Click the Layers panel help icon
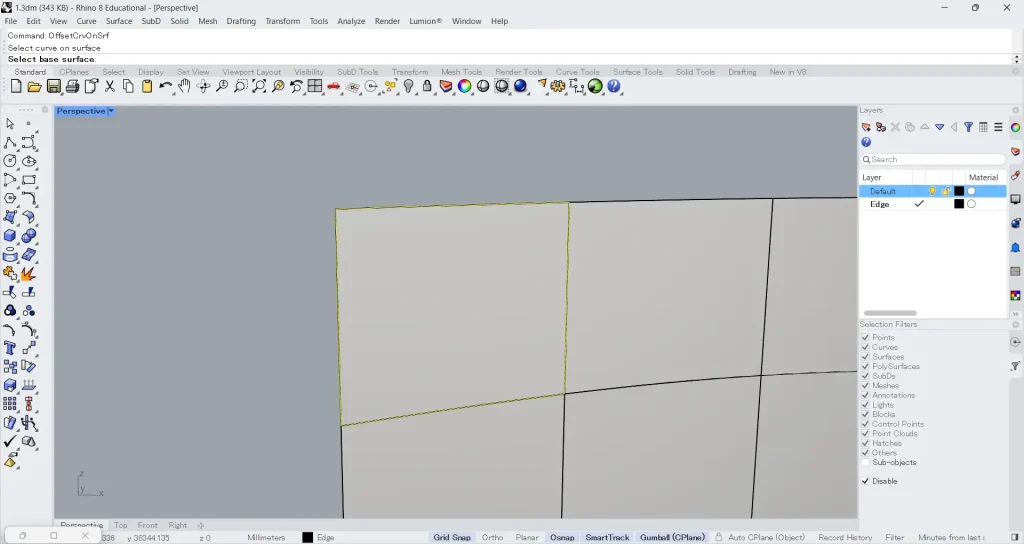Screen dimensions: 1024x544 click(x=866, y=142)
